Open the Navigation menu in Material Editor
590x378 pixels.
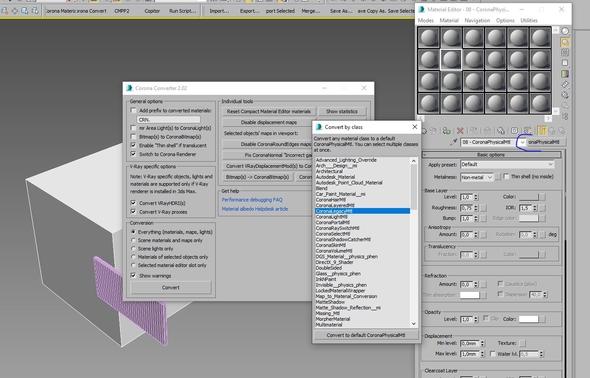click(477, 20)
